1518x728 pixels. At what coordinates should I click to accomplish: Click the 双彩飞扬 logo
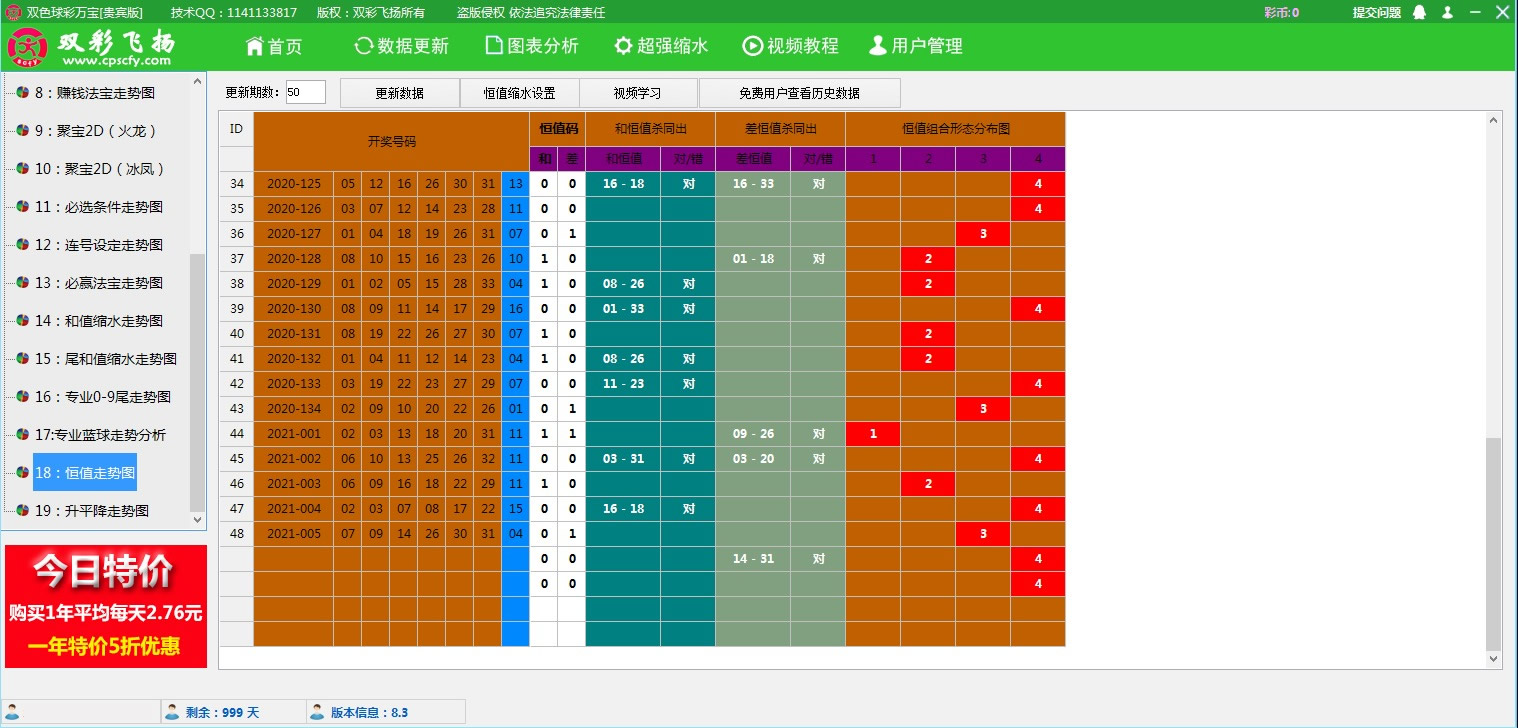92,46
